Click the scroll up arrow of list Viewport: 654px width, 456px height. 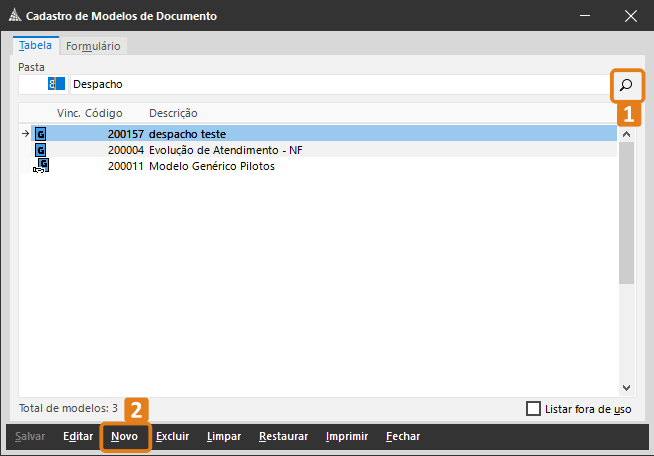tap(626, 134)
